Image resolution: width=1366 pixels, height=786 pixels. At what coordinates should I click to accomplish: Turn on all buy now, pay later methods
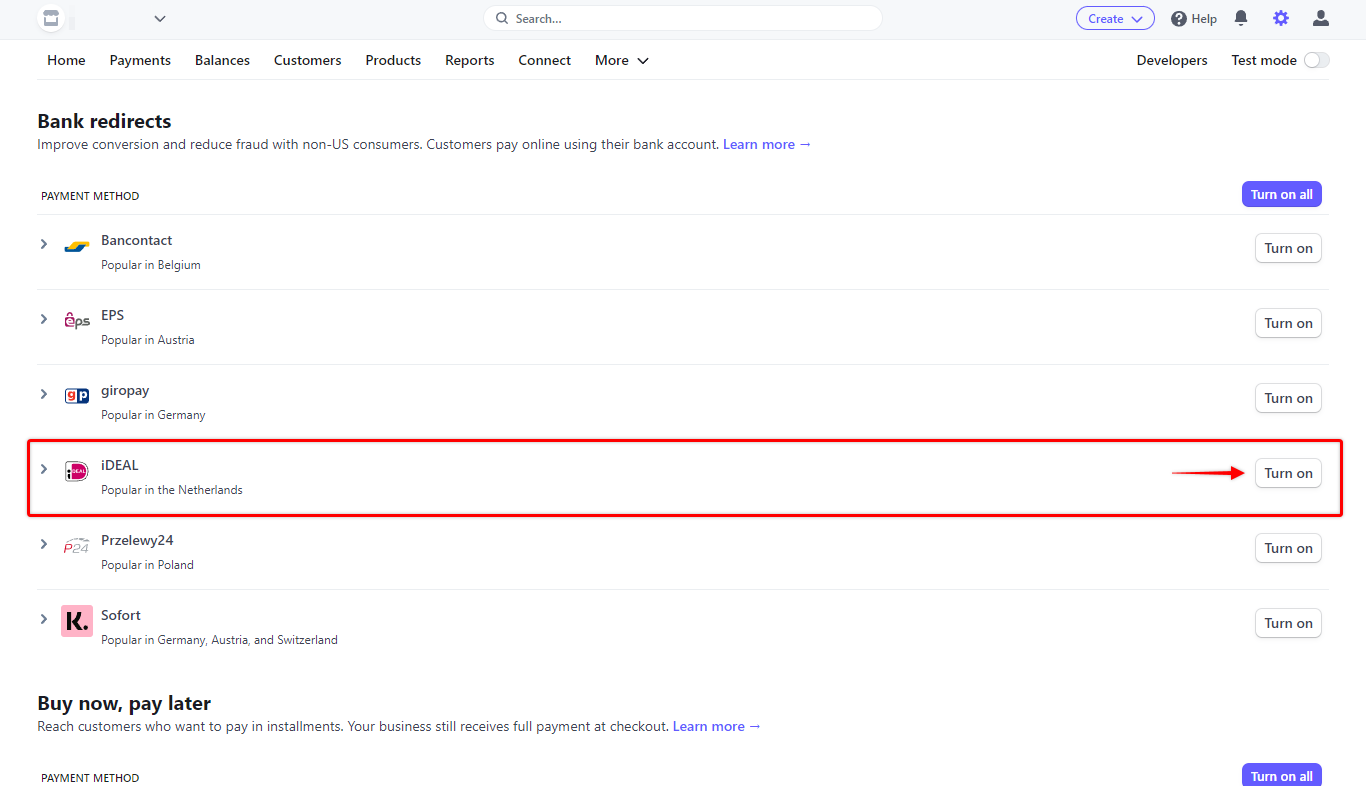tap(1281, 775)
